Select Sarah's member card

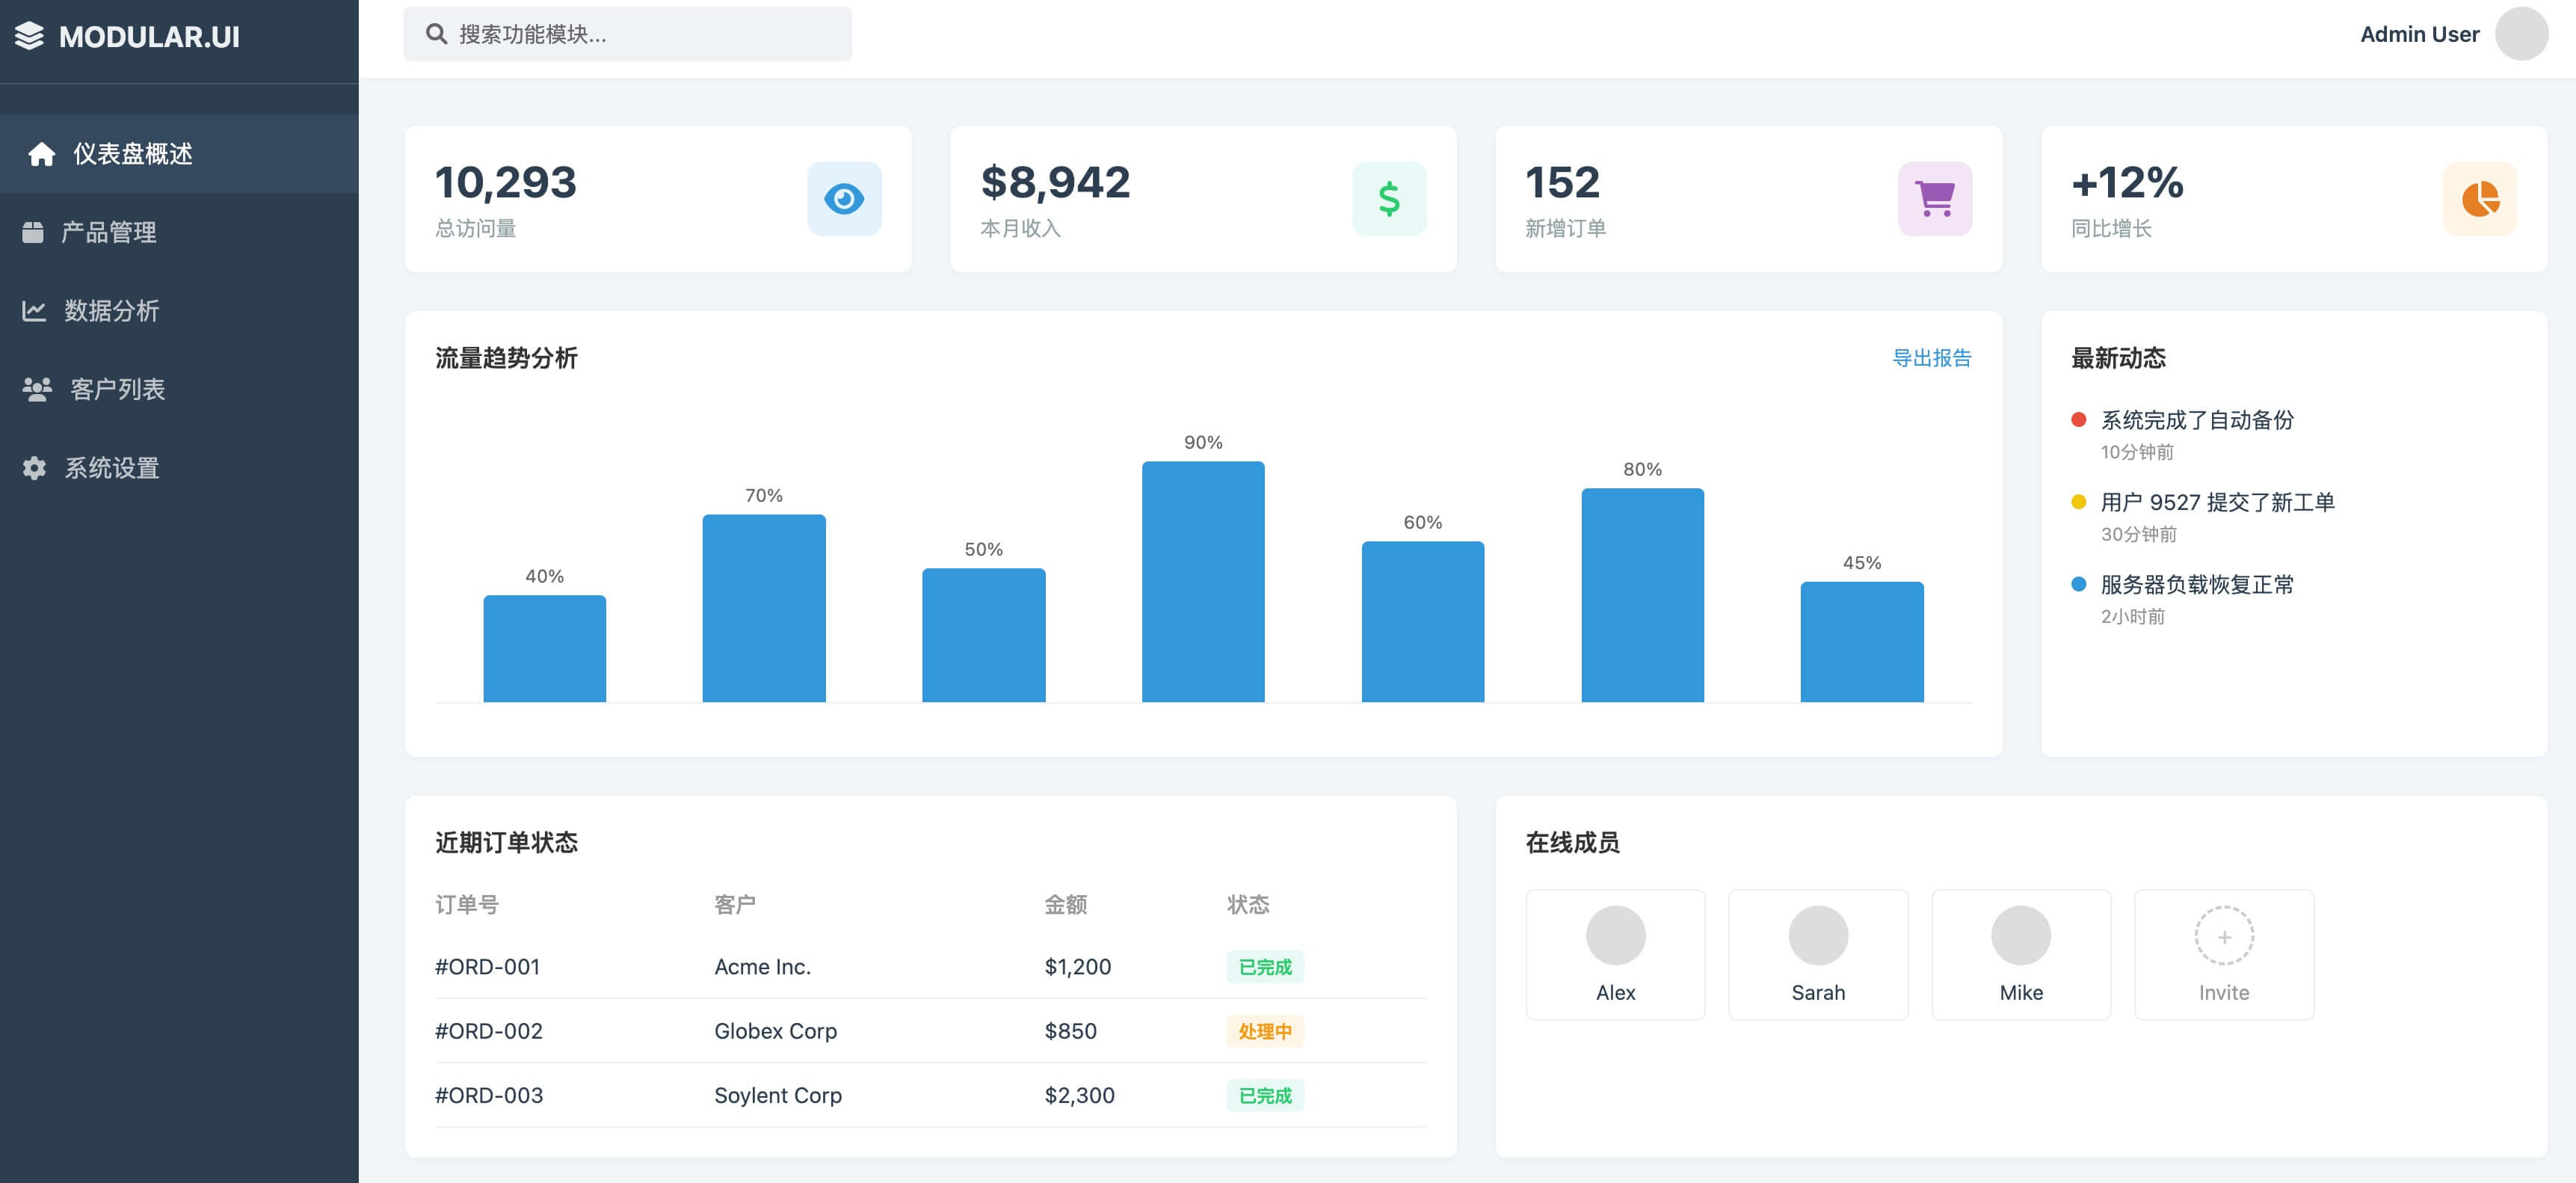(1817, 955)
